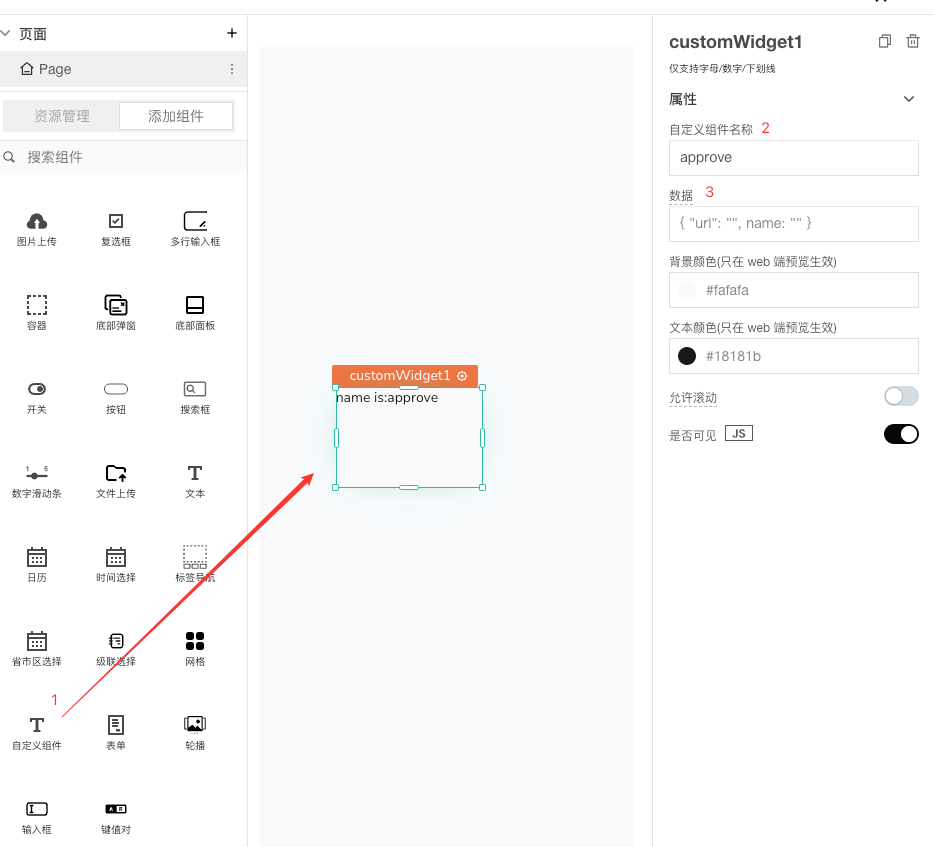Turn off the 是否可见 visibility toggle
The image size is (934, 847).
(x=901, y=434)
